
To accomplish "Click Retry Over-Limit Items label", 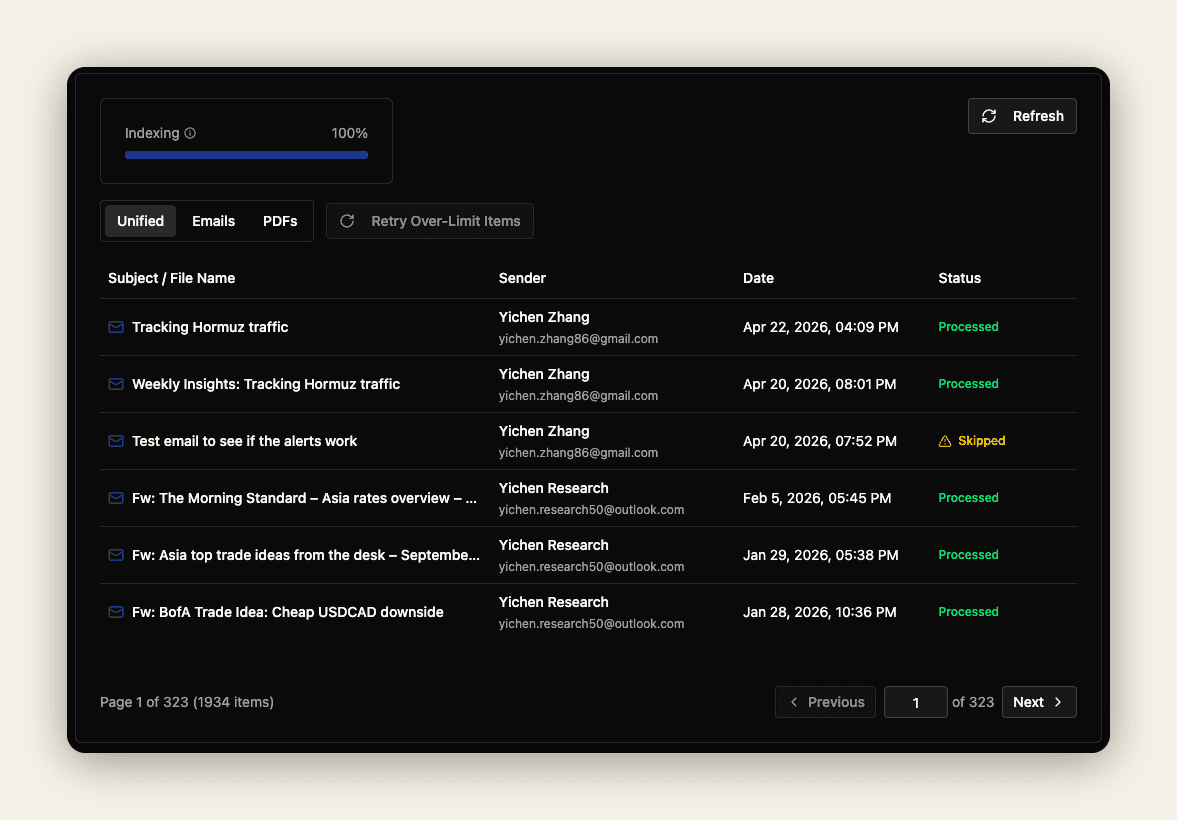I will pyautogui.click(x=445, y=221).
